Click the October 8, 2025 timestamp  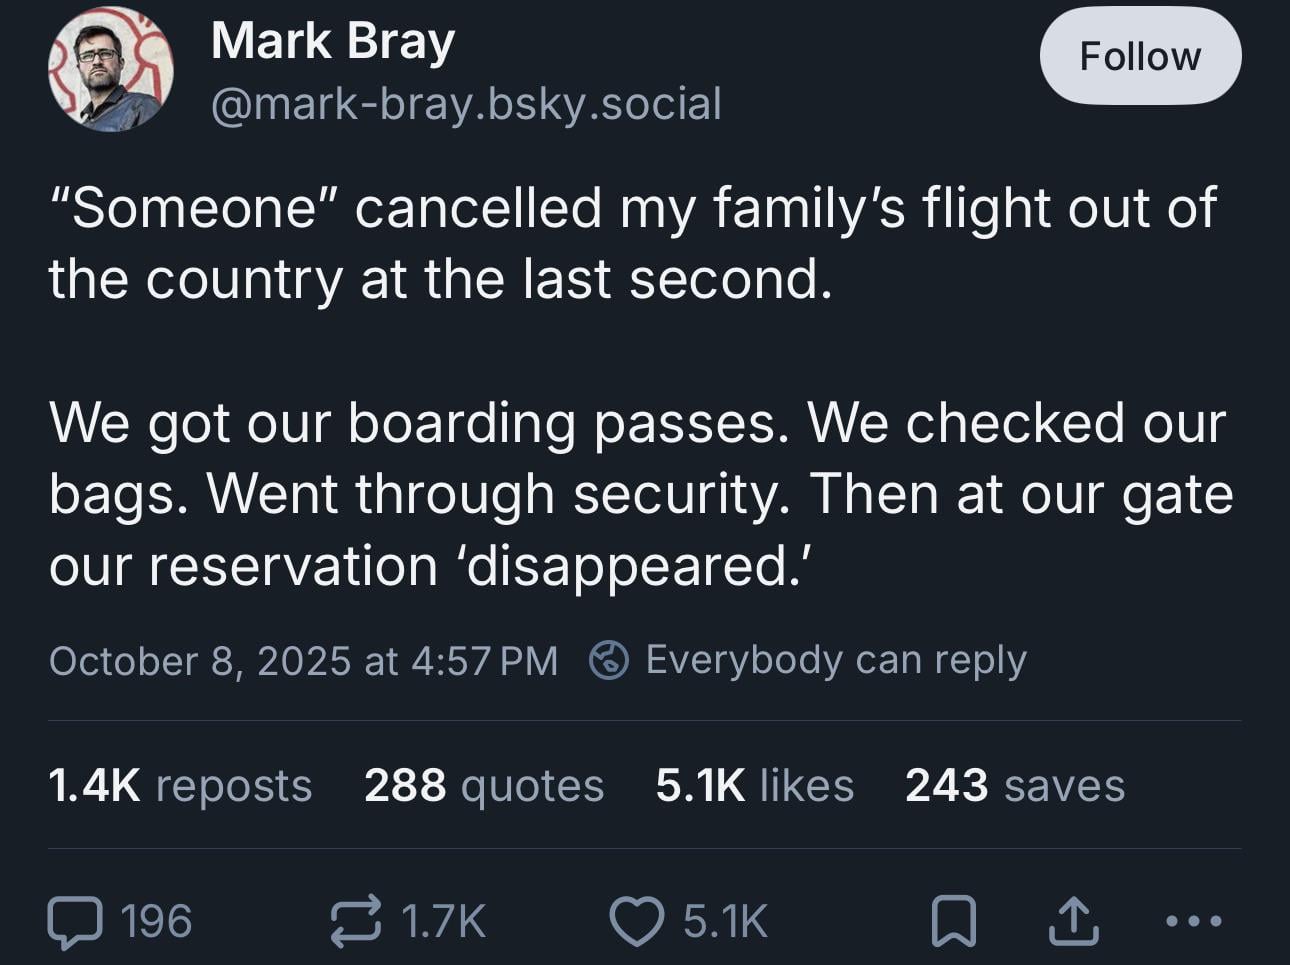pos(303,661)
